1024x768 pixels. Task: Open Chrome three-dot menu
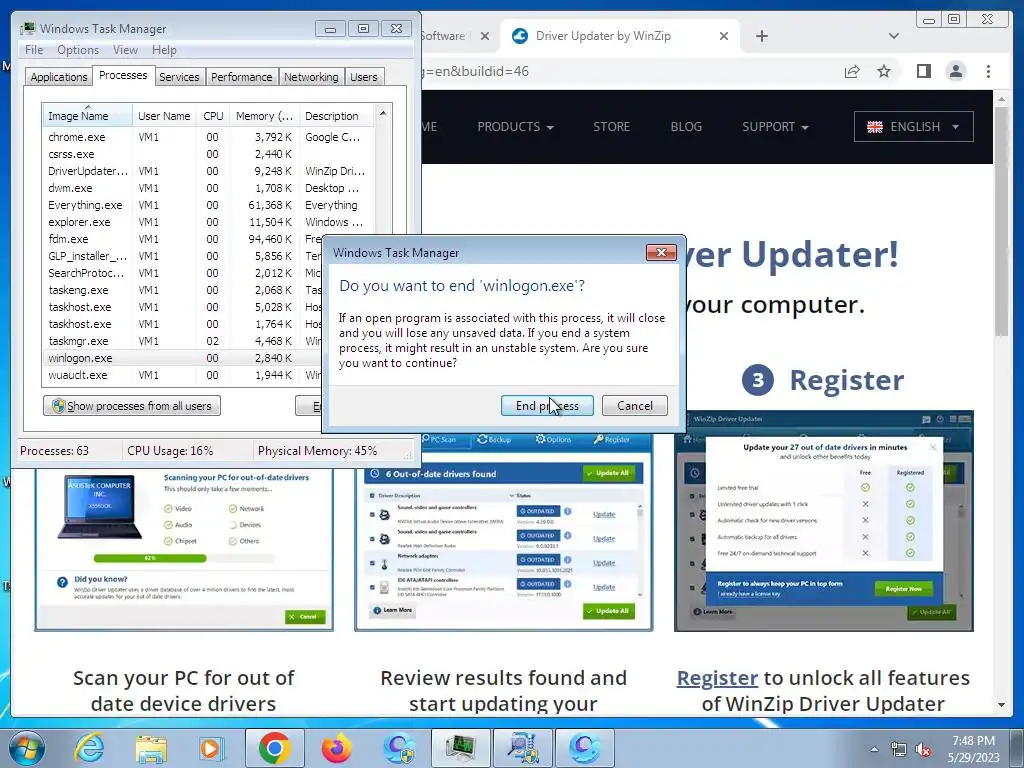point(988,71)
